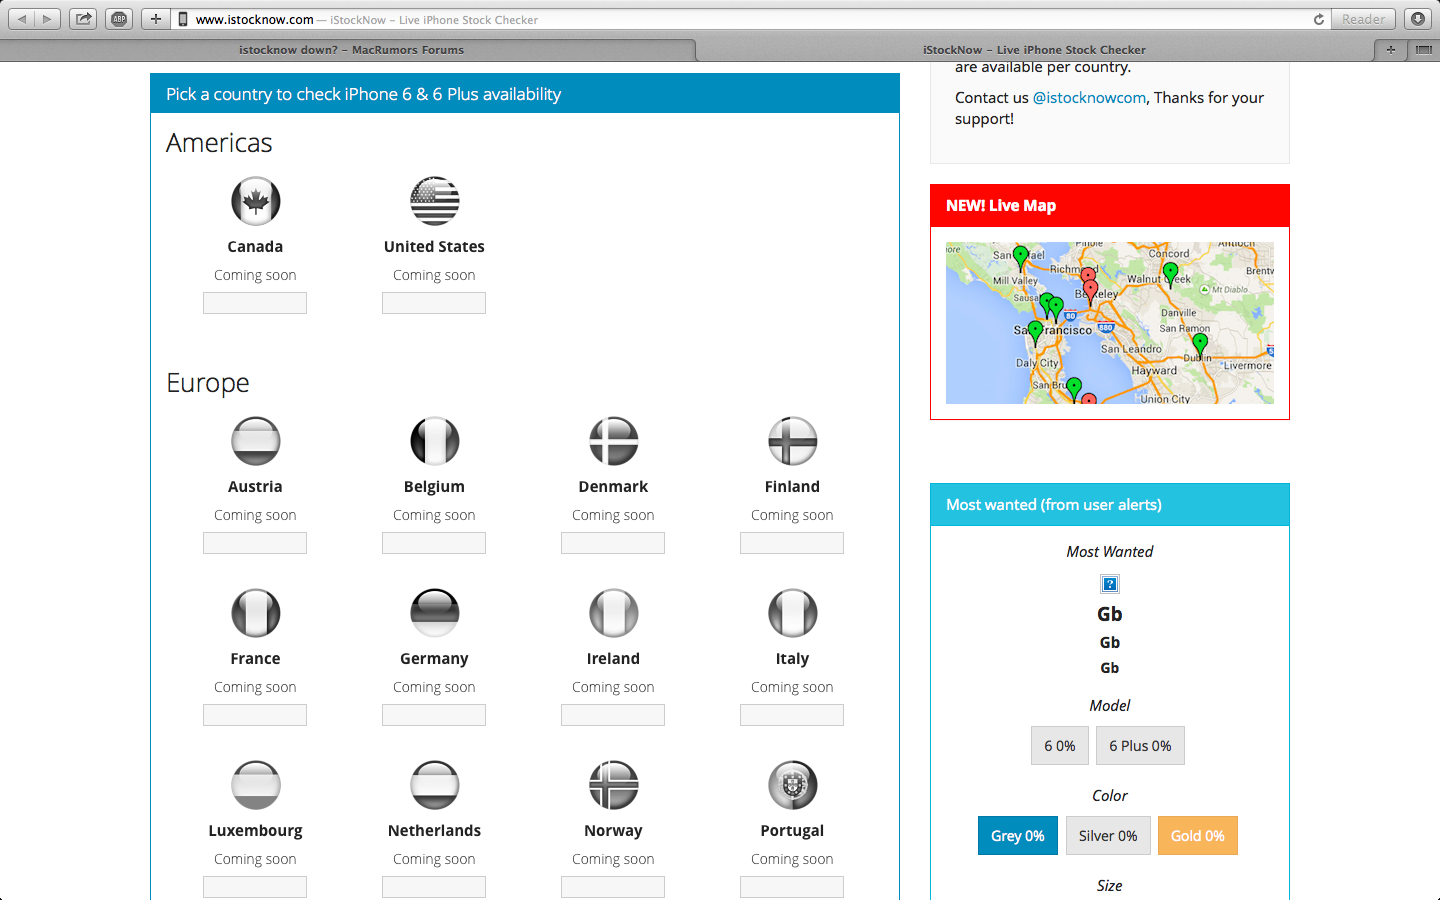
Task: Click the Netherlands country name
Action: point(434,831)
